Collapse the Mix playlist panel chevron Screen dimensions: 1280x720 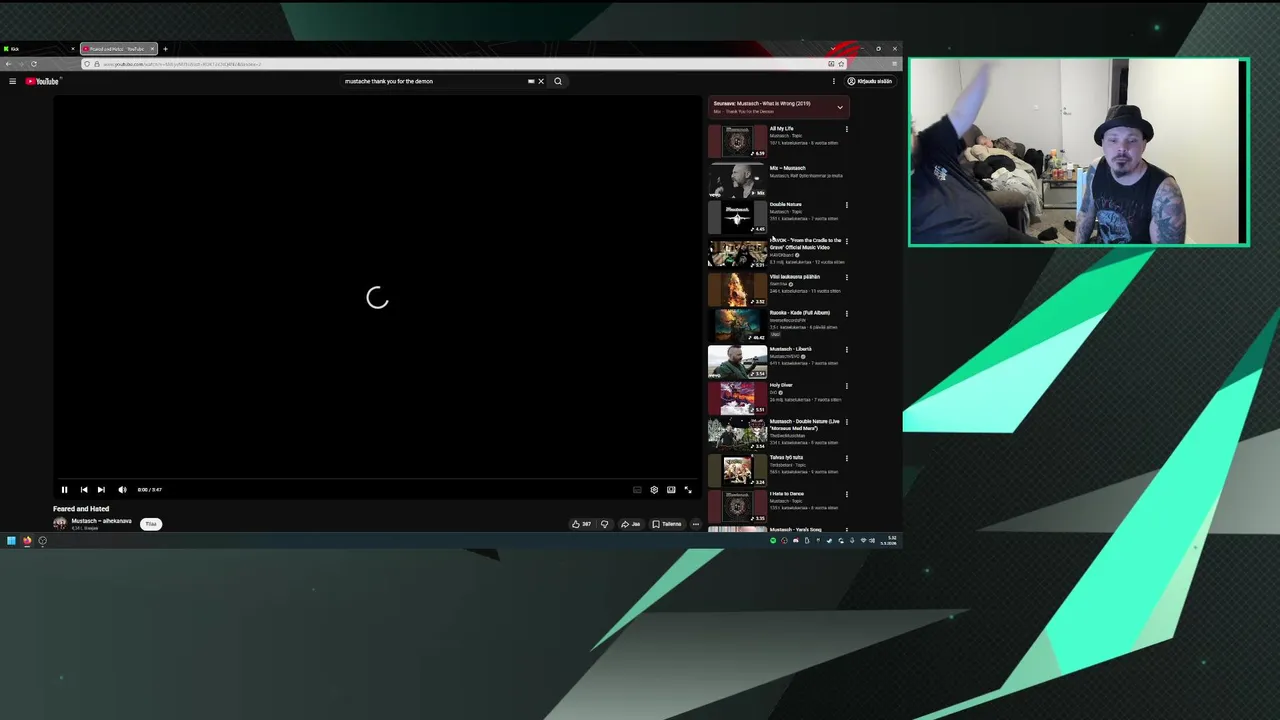(x=840, y=107)
